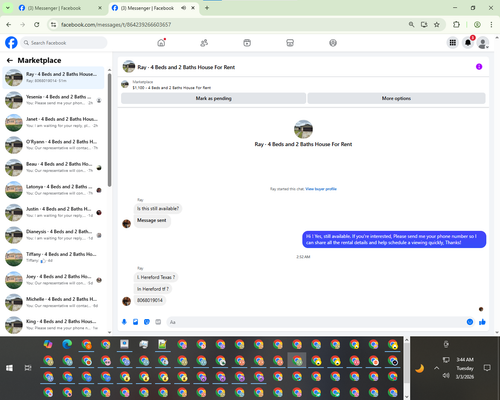Open the Windows notification center icon
The width and height of the screenshot is (500, 400).
click(487, 368)
